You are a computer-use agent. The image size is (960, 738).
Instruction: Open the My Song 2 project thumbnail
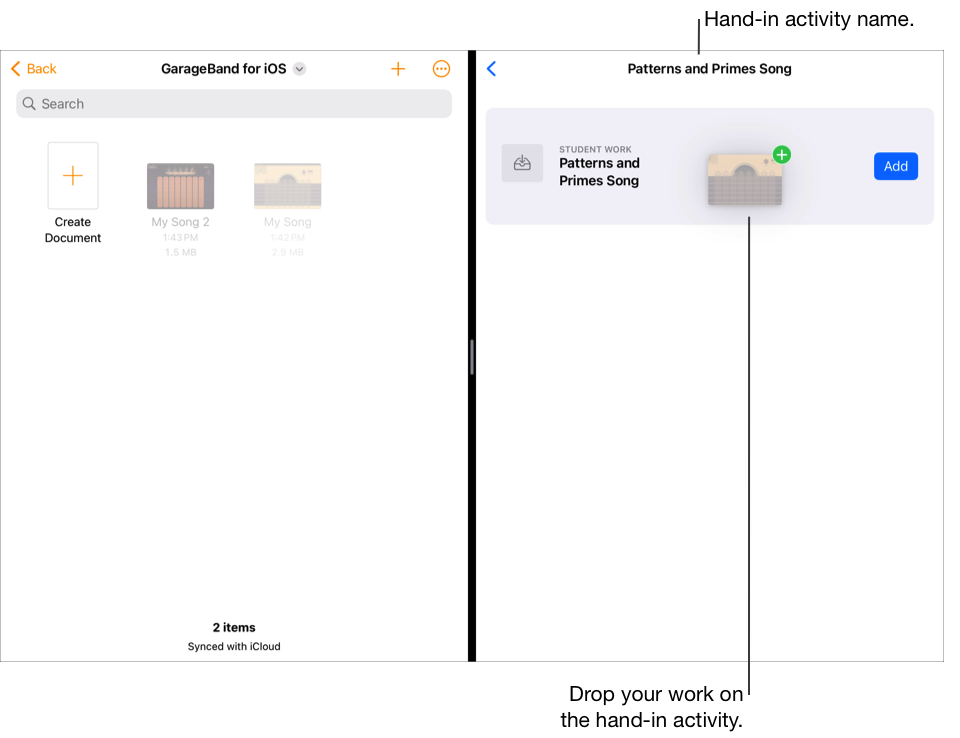coord(180,185)
